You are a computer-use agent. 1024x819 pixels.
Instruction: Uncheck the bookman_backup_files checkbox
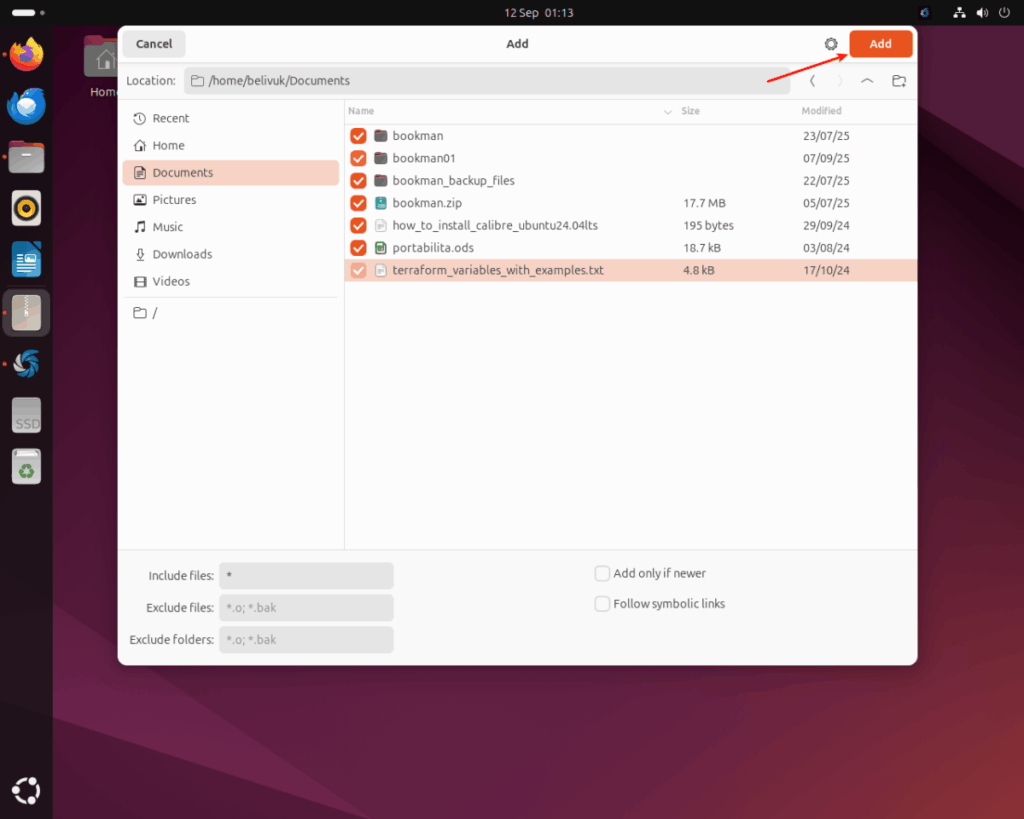359,180
